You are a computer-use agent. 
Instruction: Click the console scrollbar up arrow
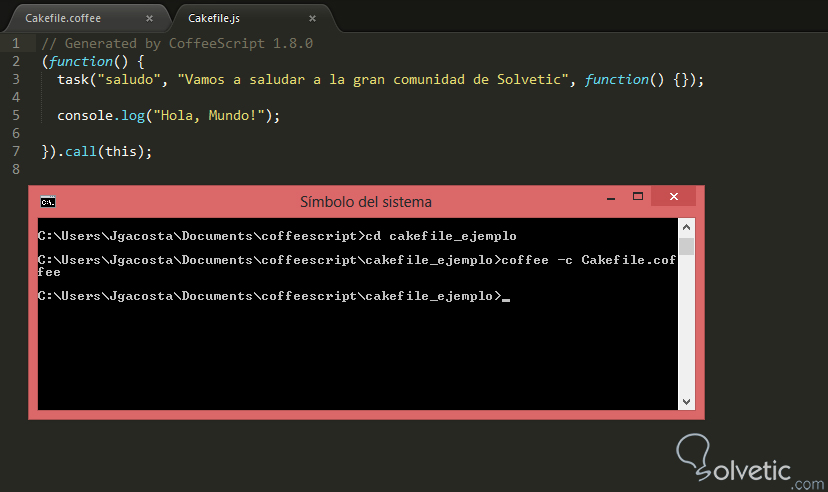687,229
